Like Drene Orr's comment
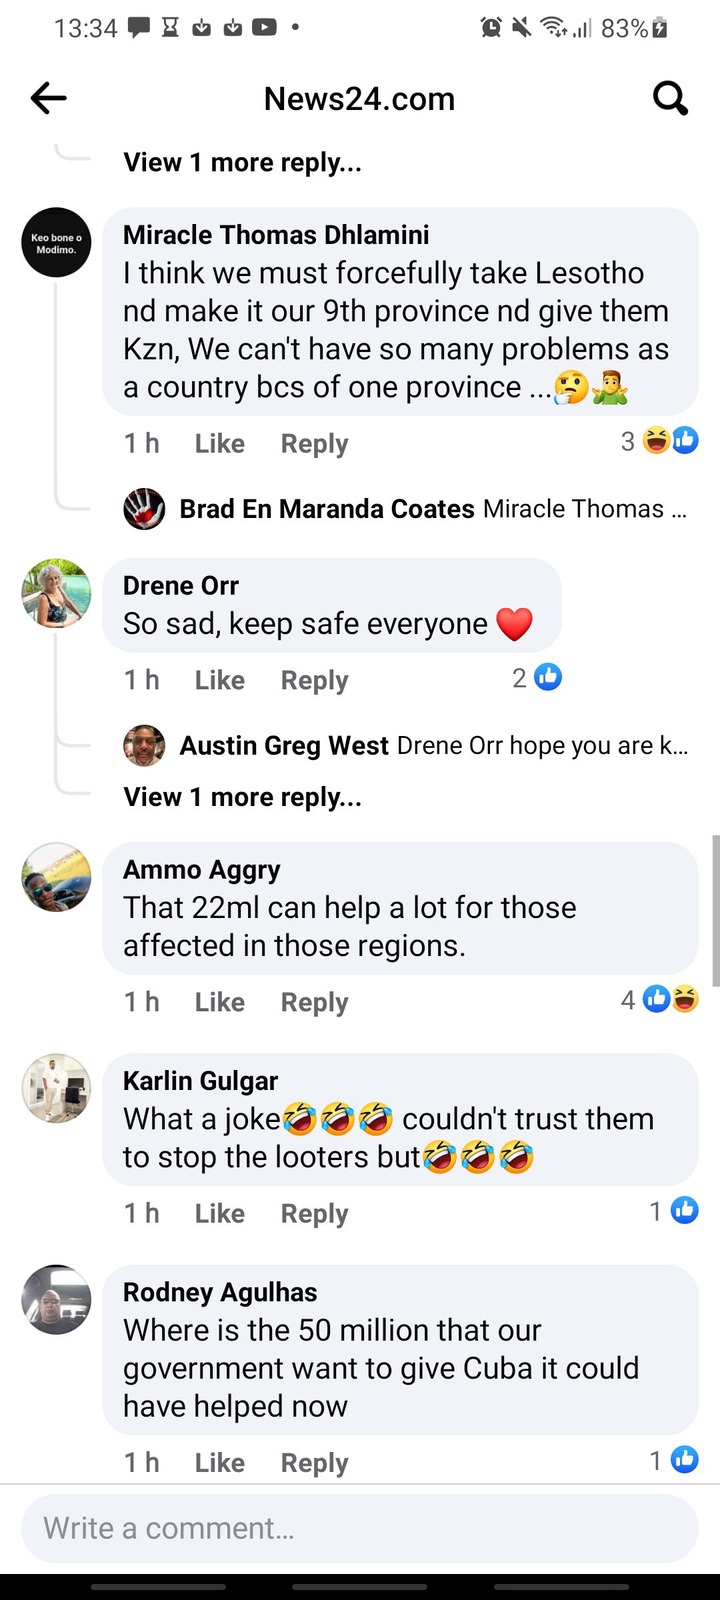Screen dimensions: 720x1600 [x=220, y=680]
